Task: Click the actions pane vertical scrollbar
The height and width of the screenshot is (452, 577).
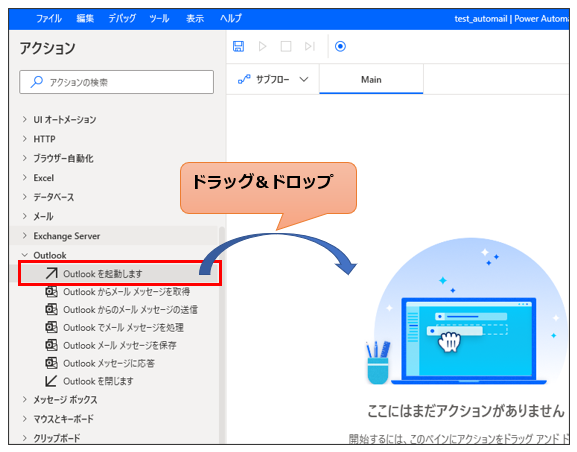Action: click(x=222, y=335)
